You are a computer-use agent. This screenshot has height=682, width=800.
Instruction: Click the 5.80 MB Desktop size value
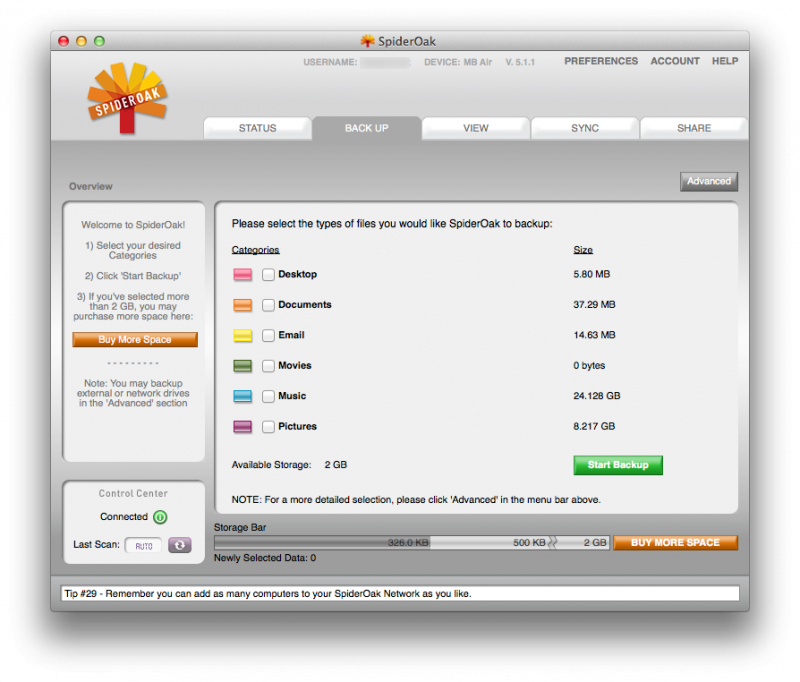pyautogui.click(x=591, y=274)
